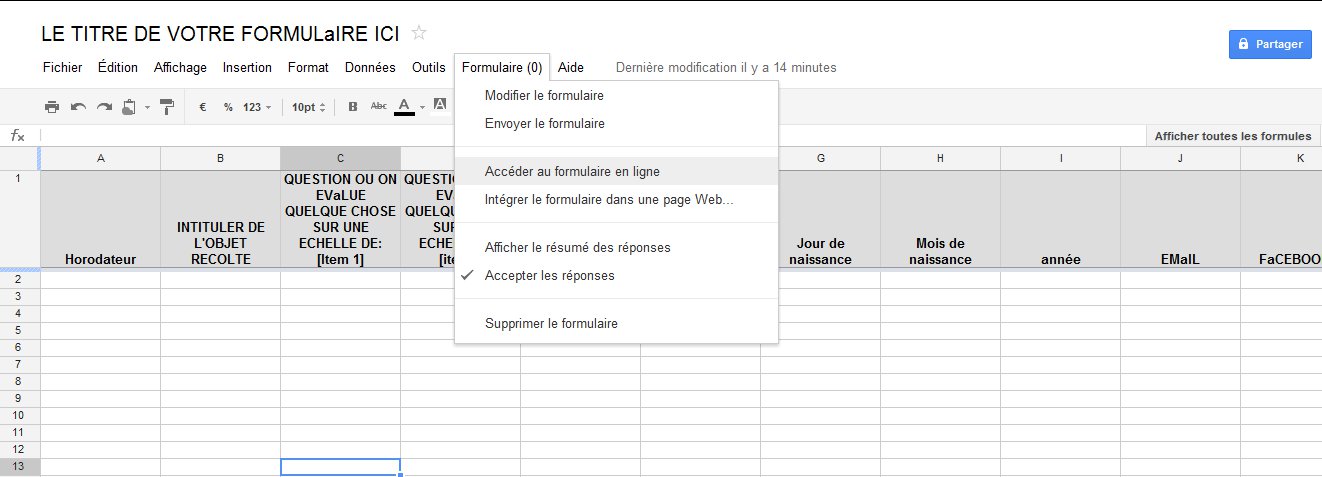The width and height of the screenshot is (1322, 477).
Task: Format cell as euro currency
Action: [202, 107]
